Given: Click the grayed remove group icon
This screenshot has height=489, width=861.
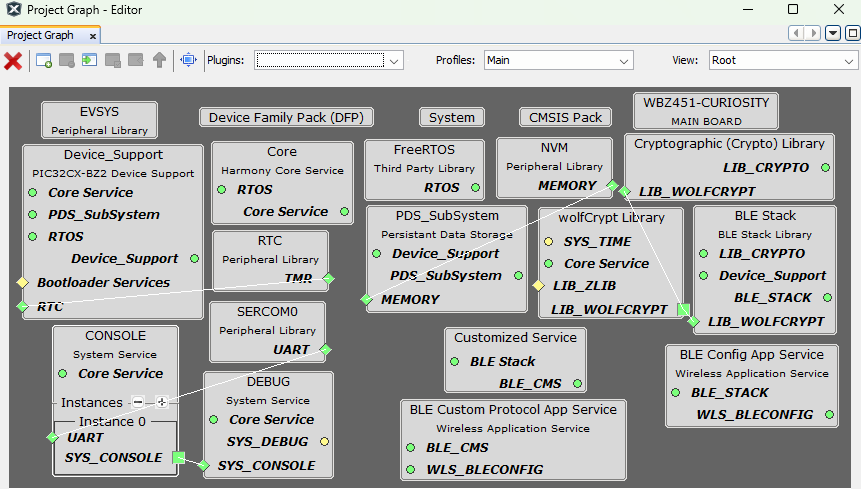Looking at the screenshot, I should tap(67, 60).
